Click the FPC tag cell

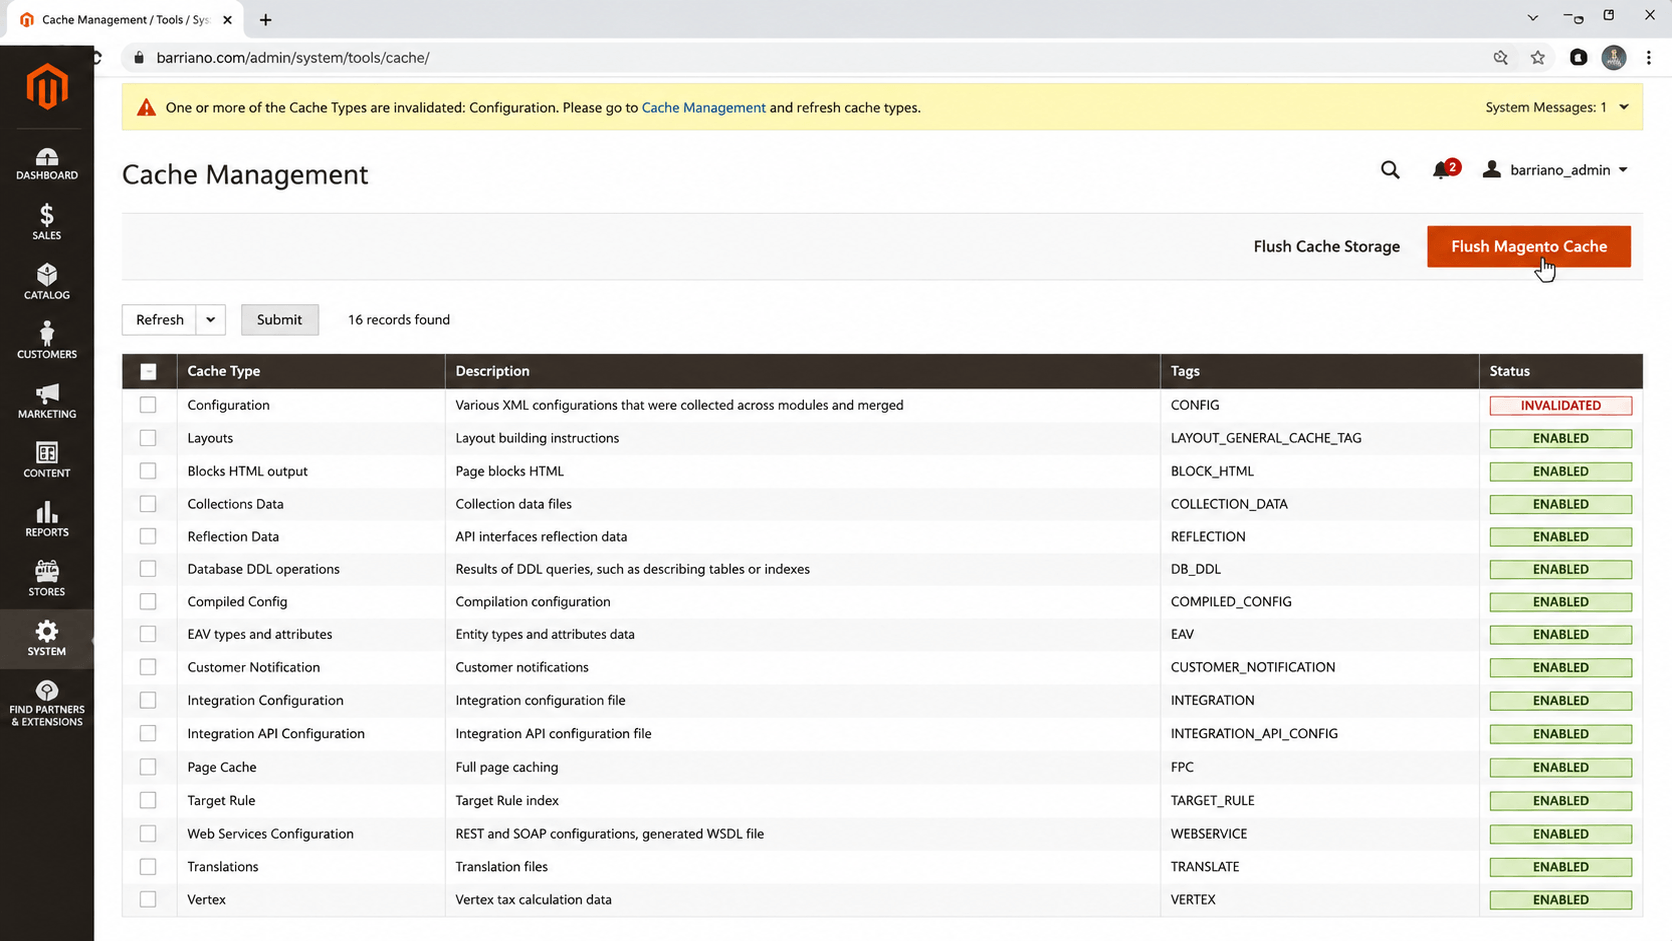[x=1182, y=767]
